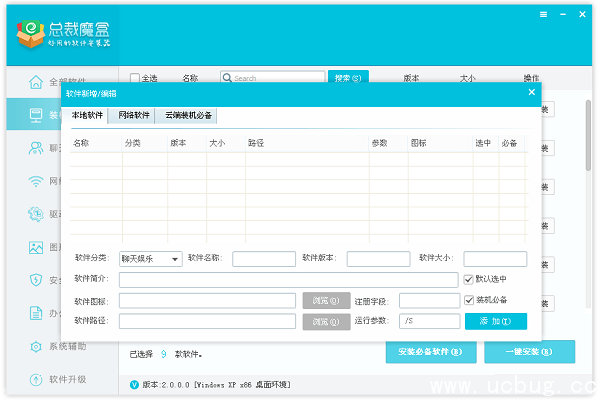Click the 安装必备软件 button

click(430, 352)
